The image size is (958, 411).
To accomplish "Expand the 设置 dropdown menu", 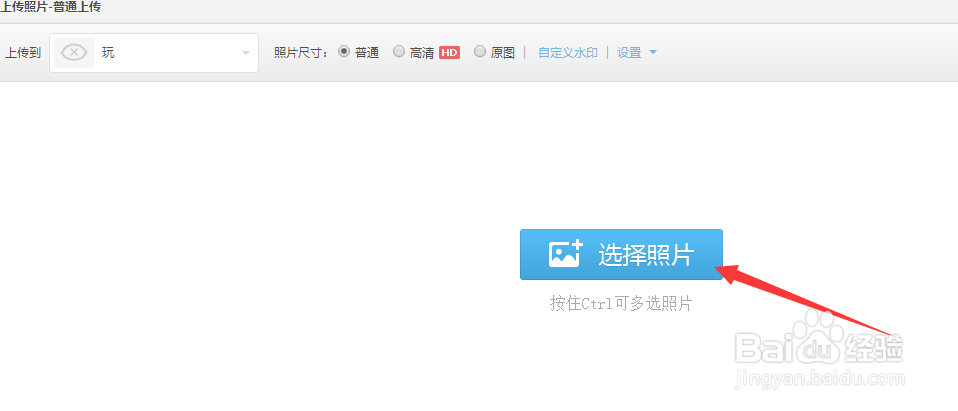I will [x=637, y=53].
